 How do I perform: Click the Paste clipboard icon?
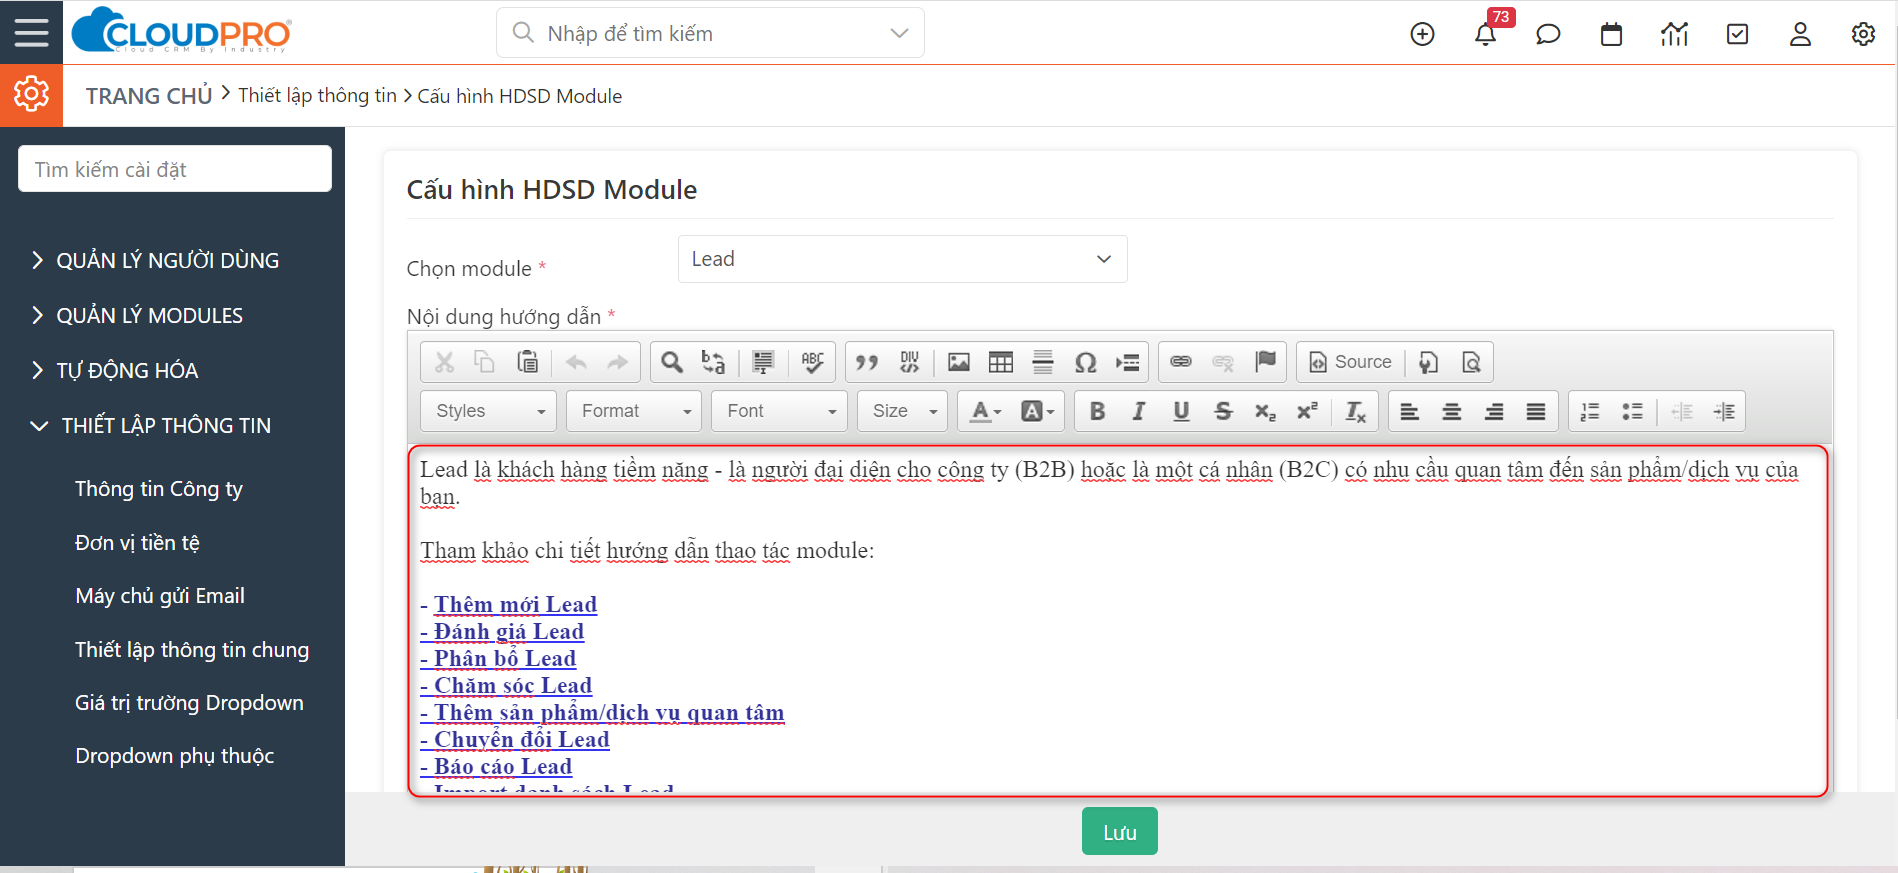(527, 362)
